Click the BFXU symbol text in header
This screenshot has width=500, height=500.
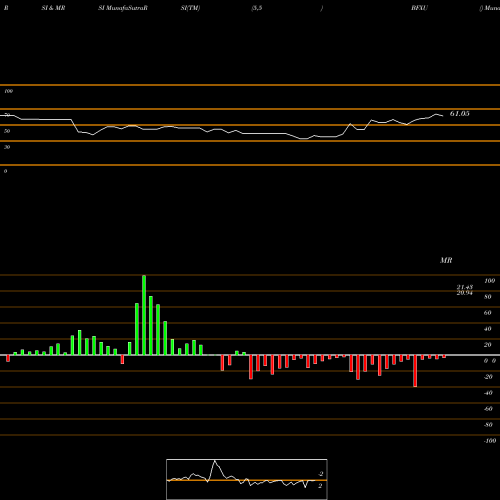coord(419,8)
